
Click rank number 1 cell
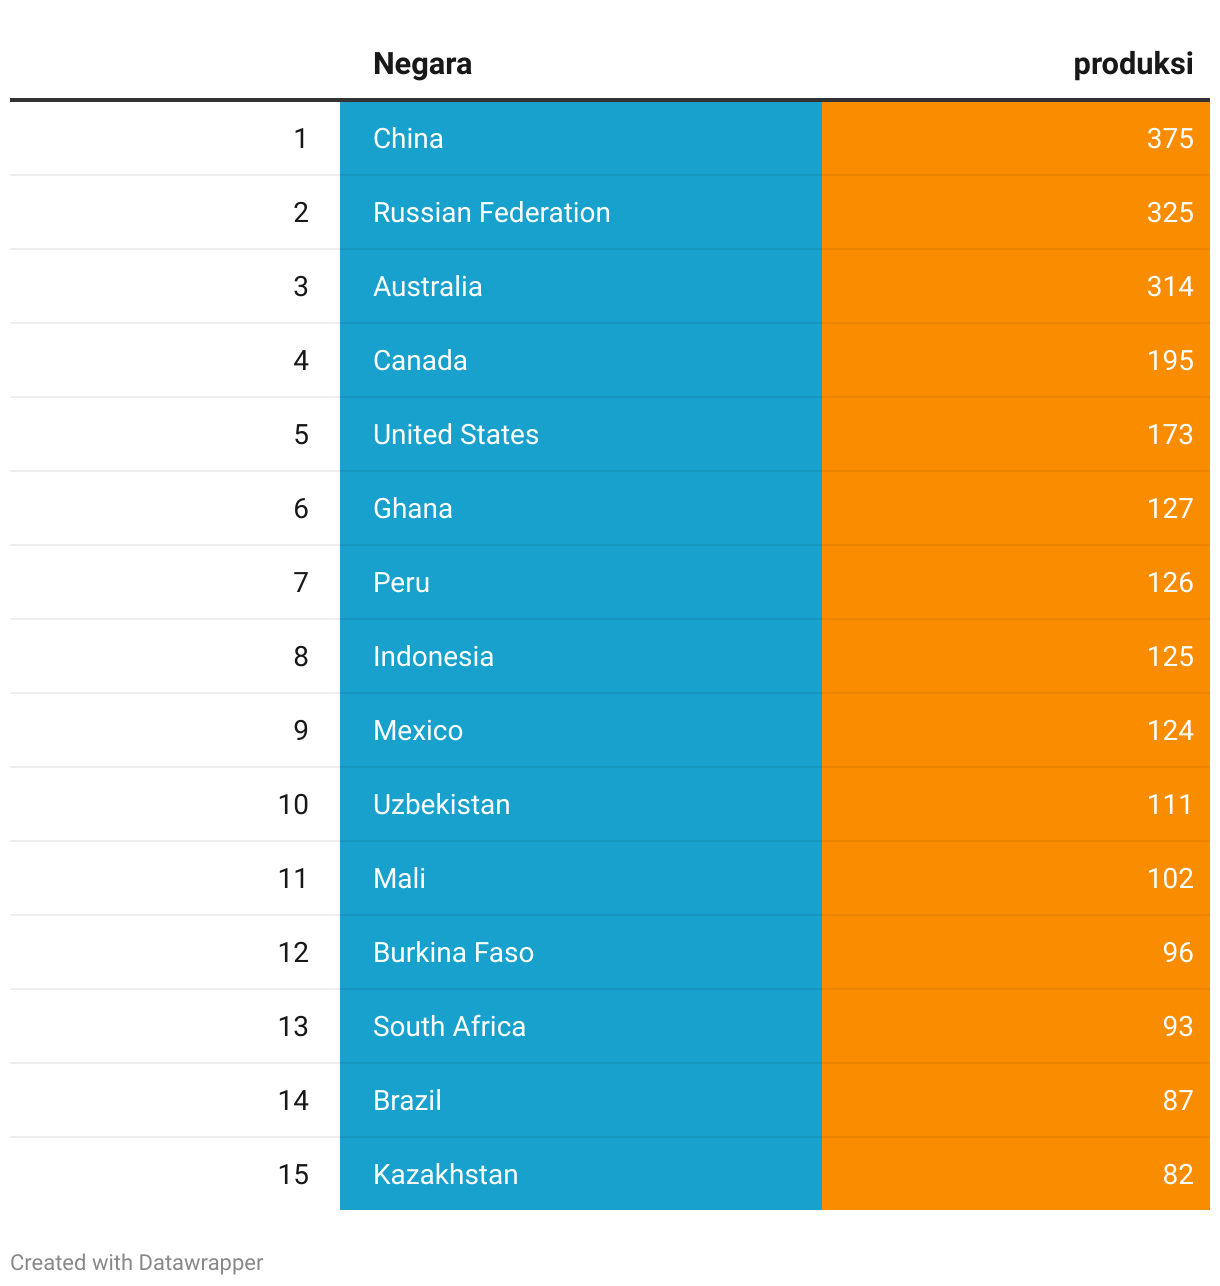tap(300, 138)
